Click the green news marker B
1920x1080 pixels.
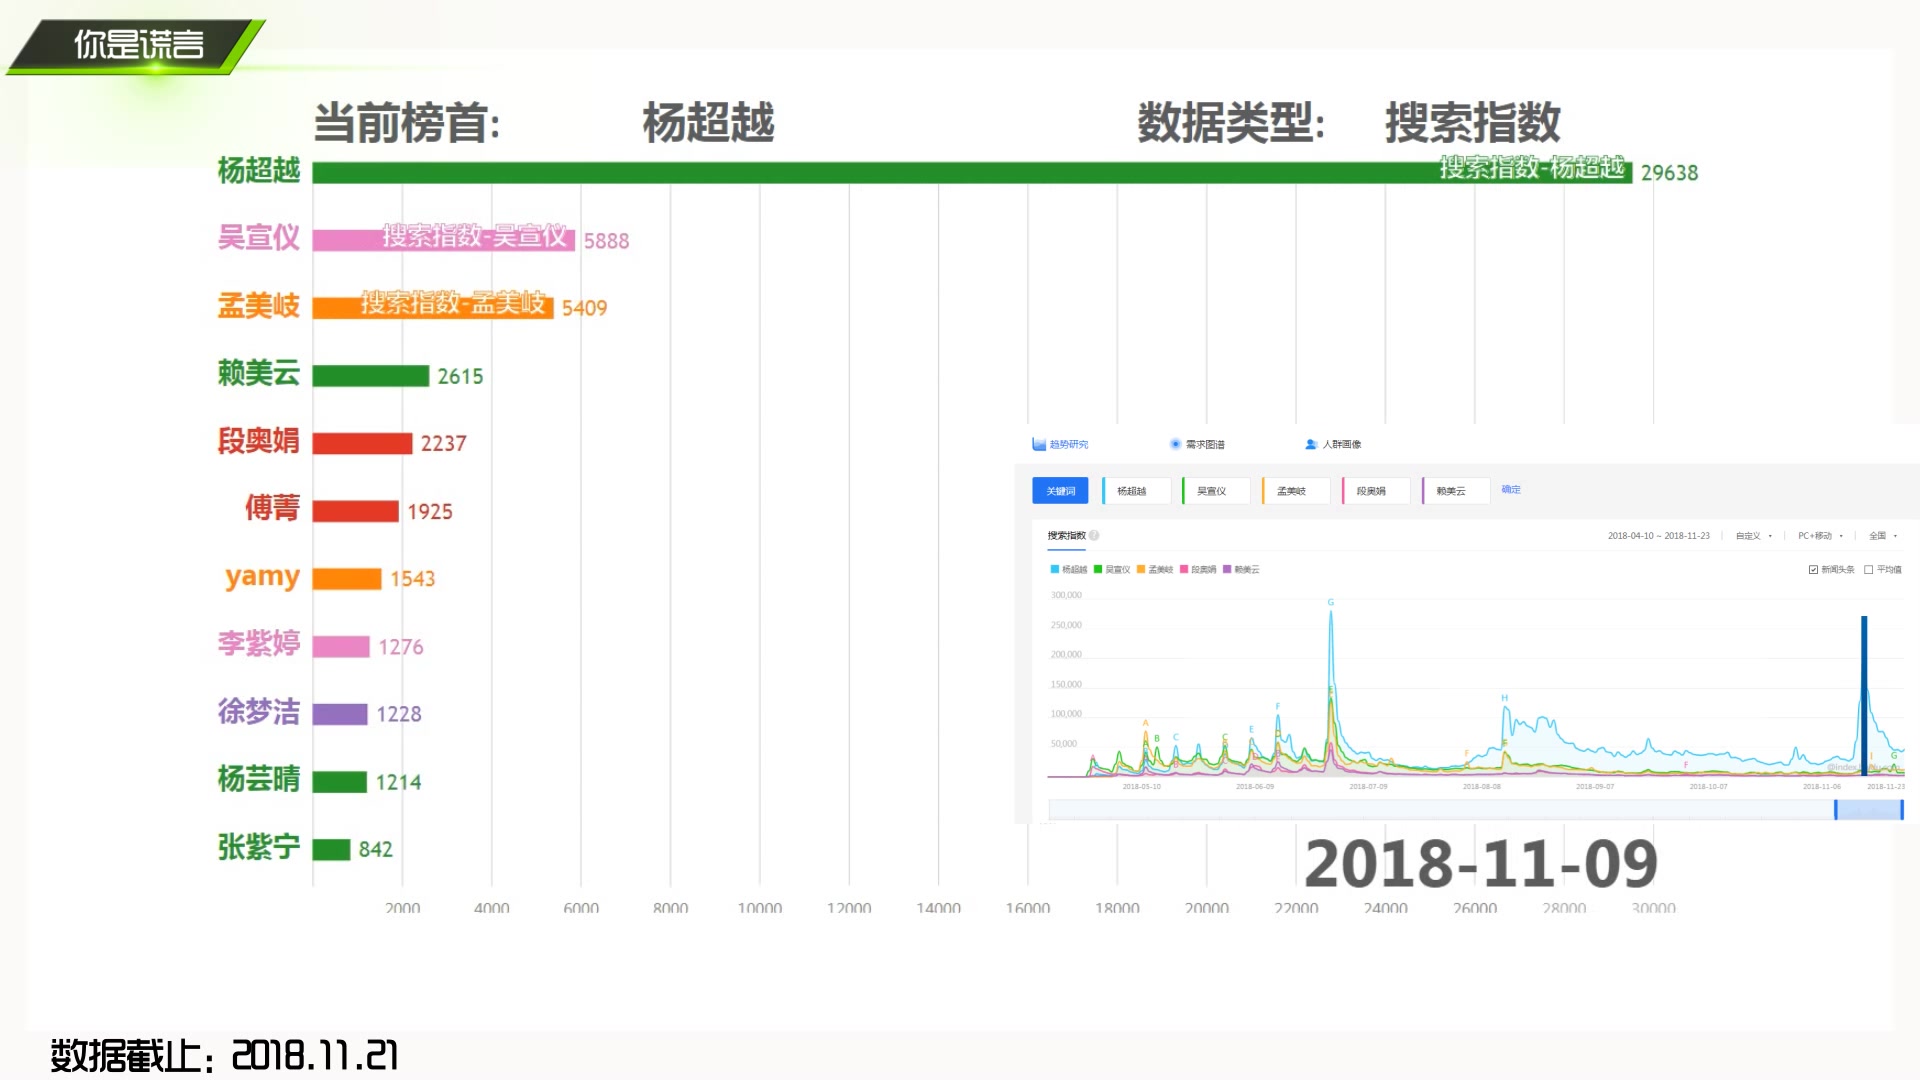click(x=1157, y=738)
